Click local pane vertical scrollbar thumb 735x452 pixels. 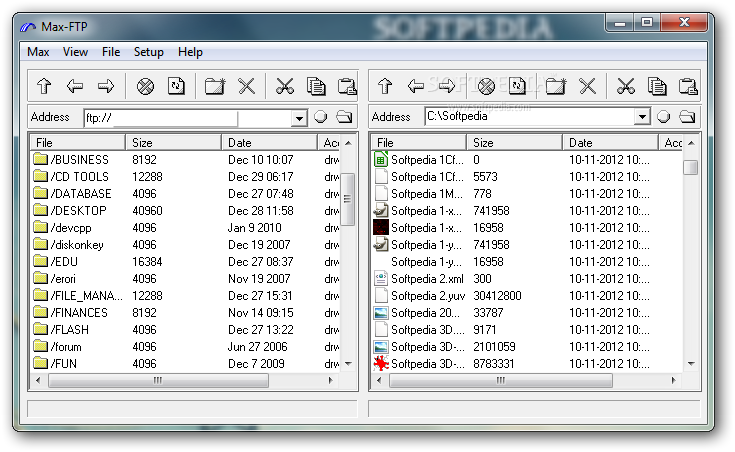tap(690, 167)
